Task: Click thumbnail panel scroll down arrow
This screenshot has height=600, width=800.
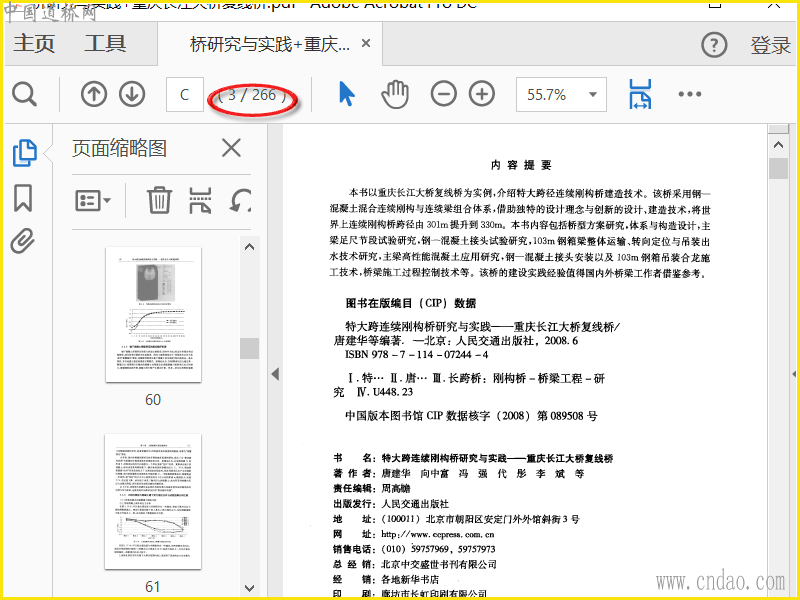Action: [x=249, y=588]
